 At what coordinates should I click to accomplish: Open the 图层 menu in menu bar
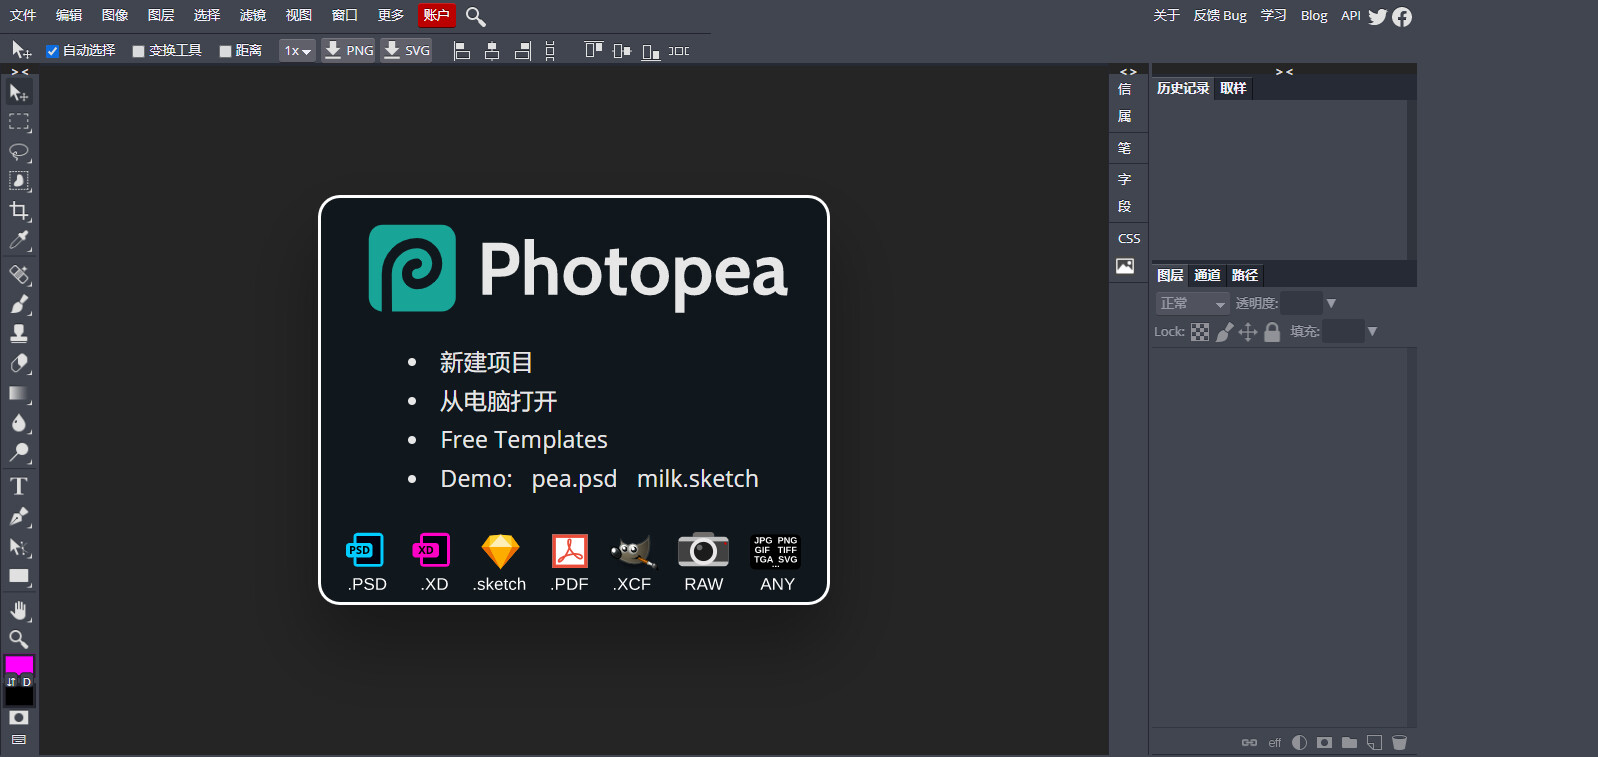coord(161,16)
